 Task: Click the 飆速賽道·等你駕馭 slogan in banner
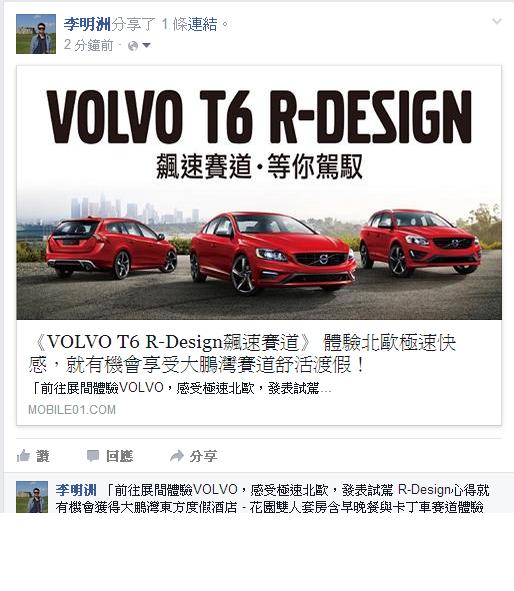[260, 166]
